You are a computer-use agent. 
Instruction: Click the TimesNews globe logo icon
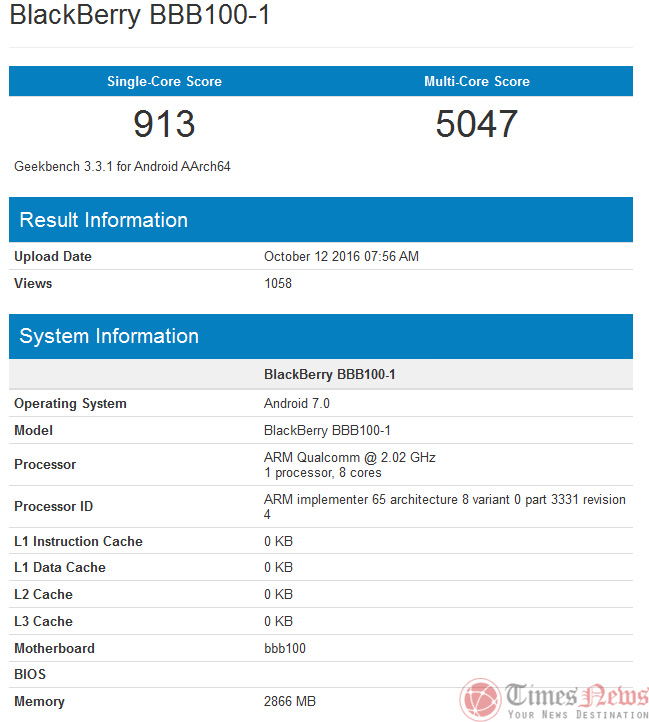tap(480, 699)
